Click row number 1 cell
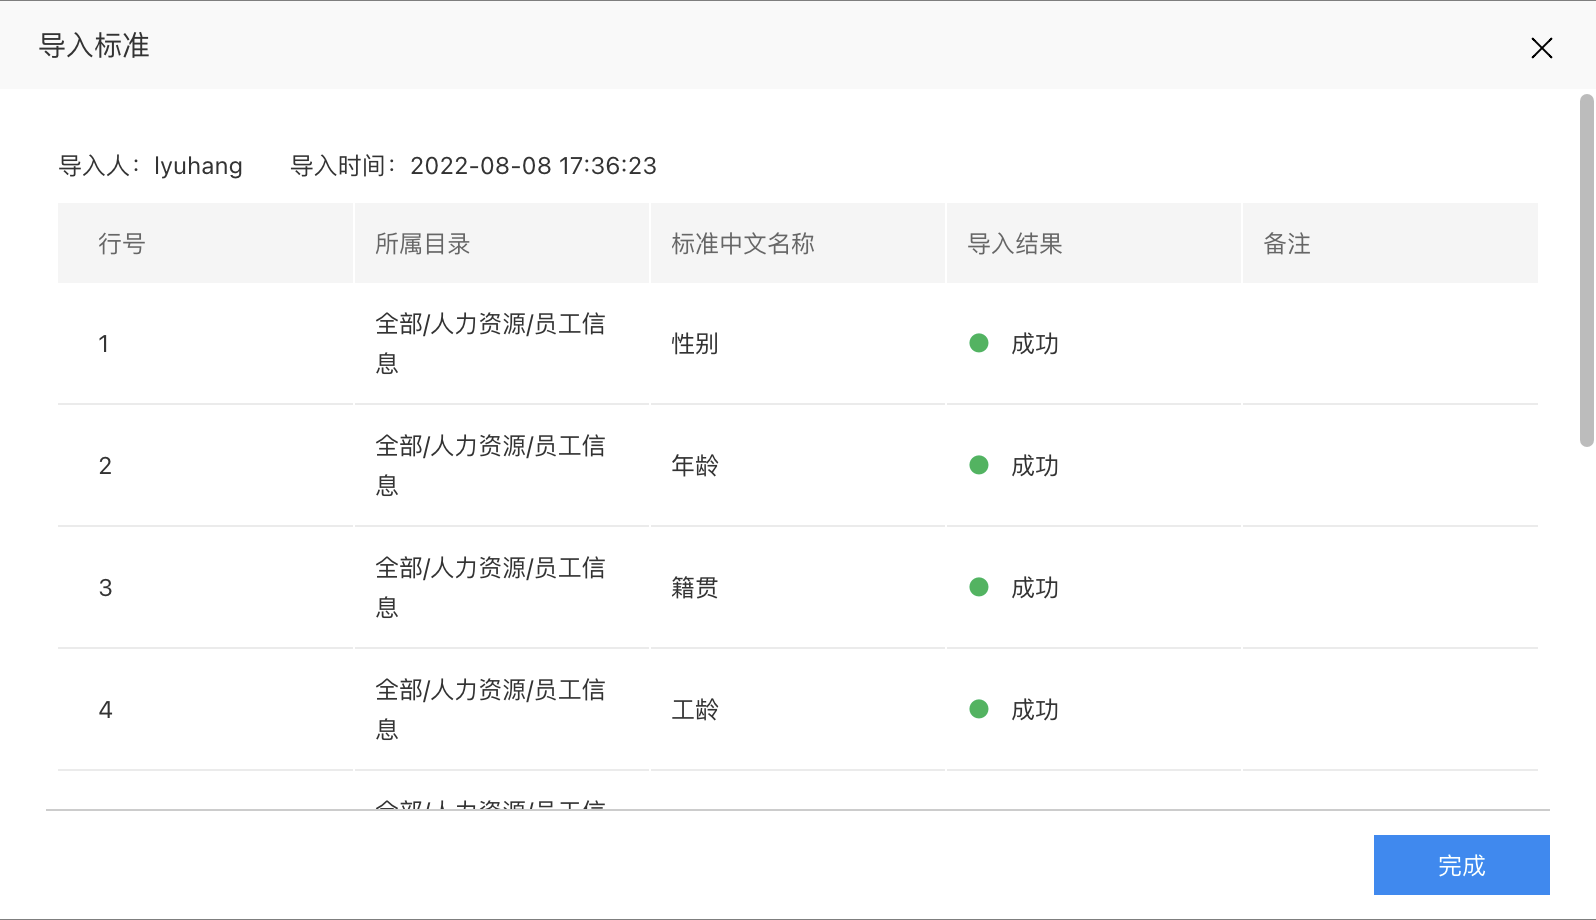The image size is (1596, 920). 205,344
